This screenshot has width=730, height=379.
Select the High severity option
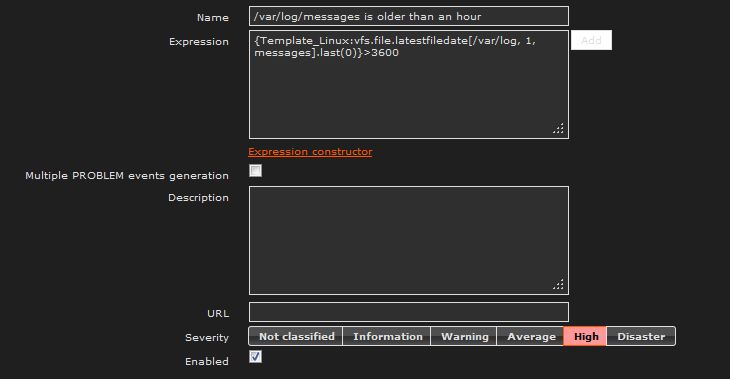pos(585,336)
